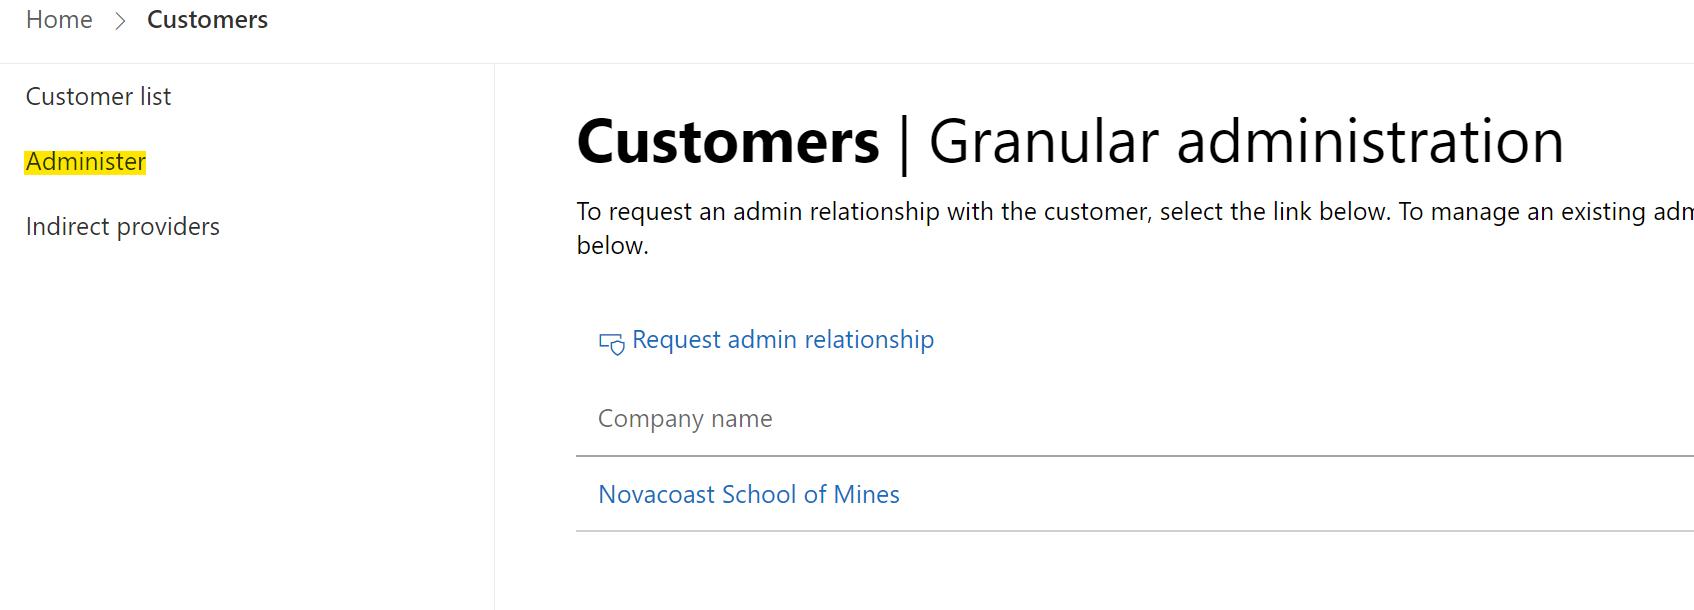This screenshot has width=1694, height=610.
Task: Open the Novacoast School of Mines customer
Action: [748, 495]
